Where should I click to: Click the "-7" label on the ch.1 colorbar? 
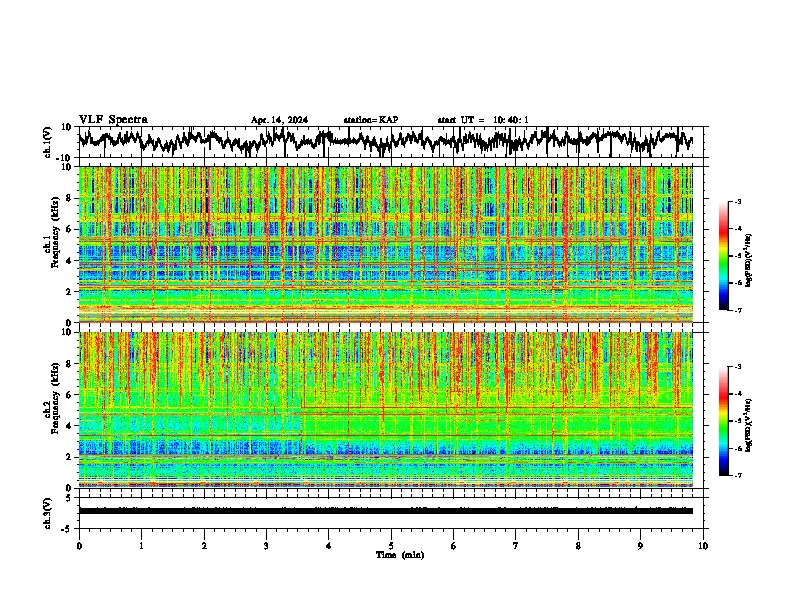click(738, 310)
